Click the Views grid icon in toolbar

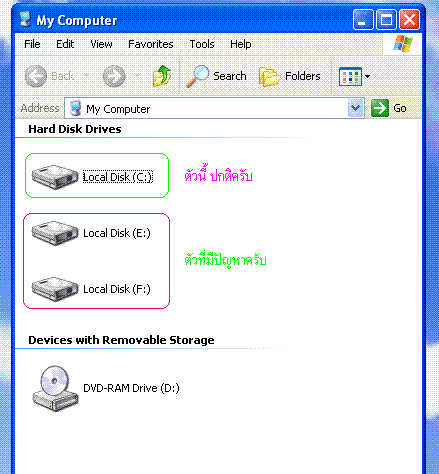[x=350, y=76]
